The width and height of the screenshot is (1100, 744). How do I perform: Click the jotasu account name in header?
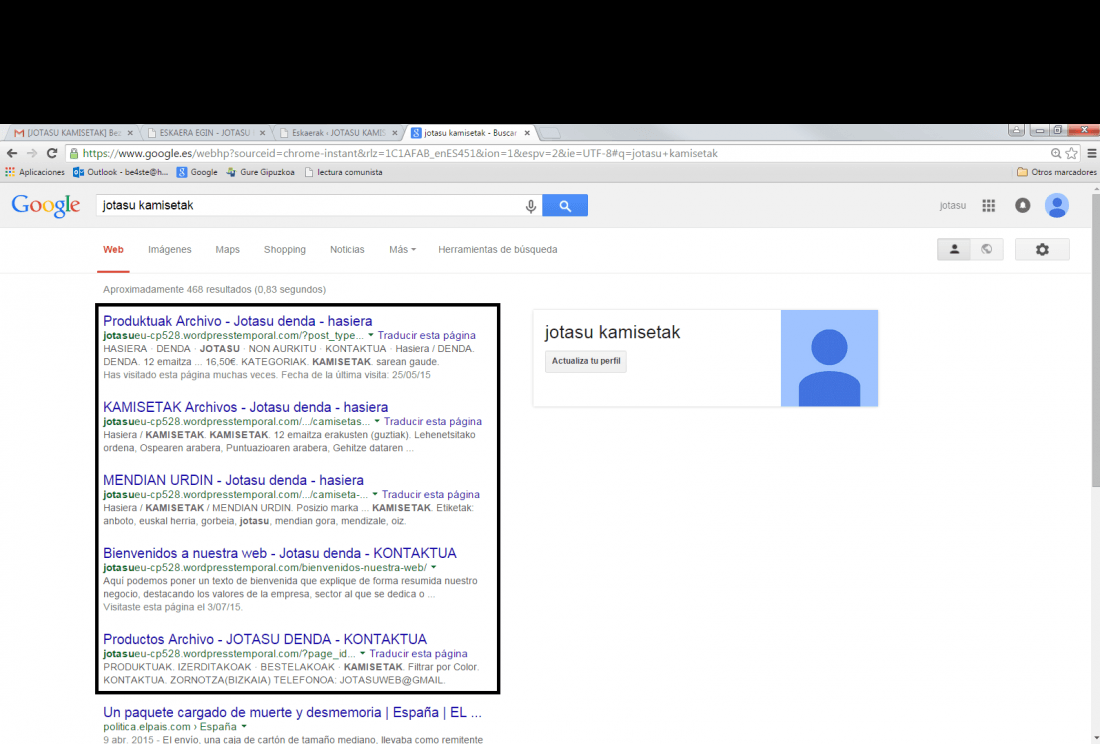tap(953, 205)
